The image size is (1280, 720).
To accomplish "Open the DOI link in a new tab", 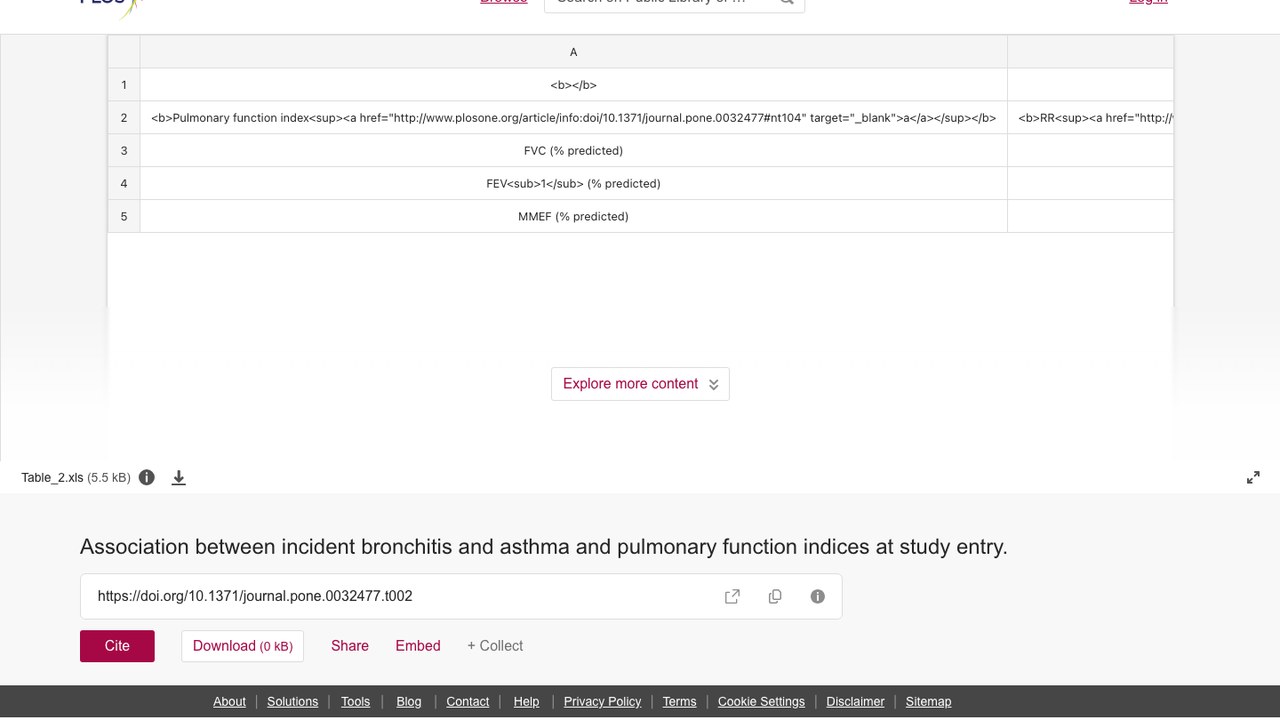I will [x=732, y=596].
